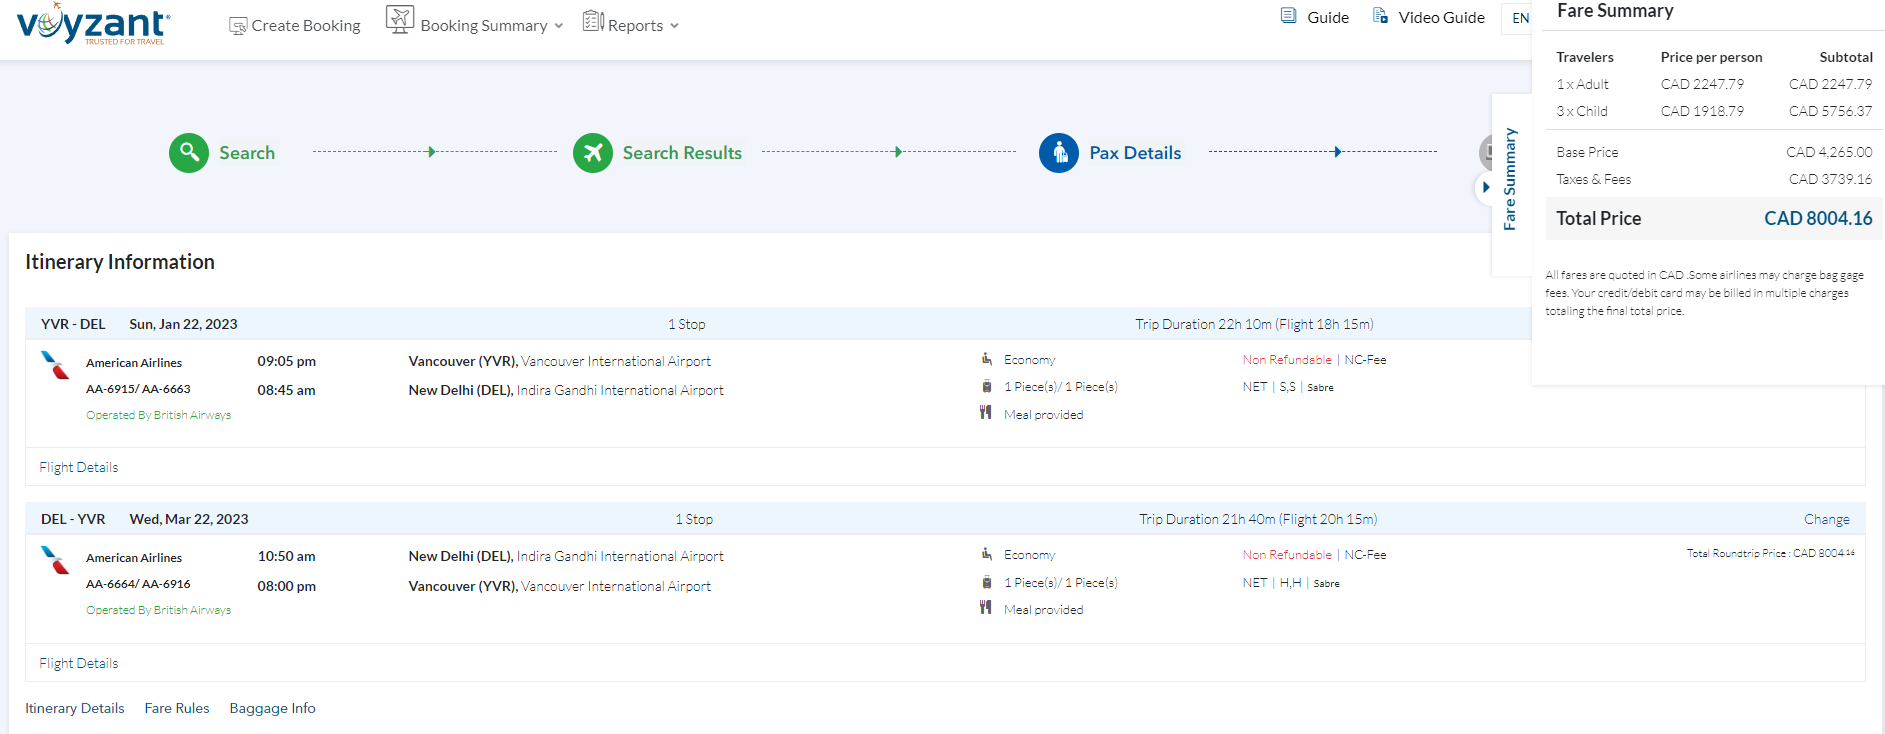Click the Search Results airplane icon
The image size is (1885, 734).
[x=592, y=153]
